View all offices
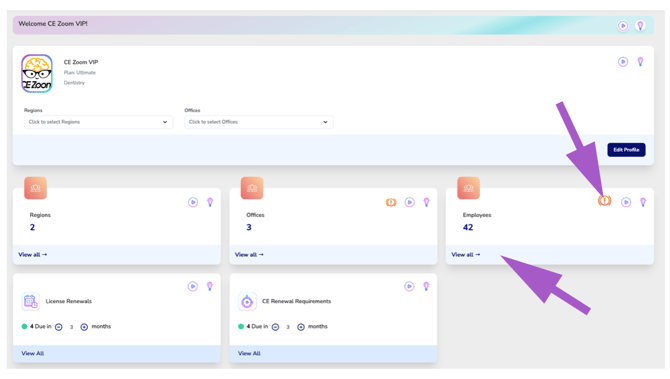Image resolution: width=670 pixels, height=379 pixels. point(249,255)
